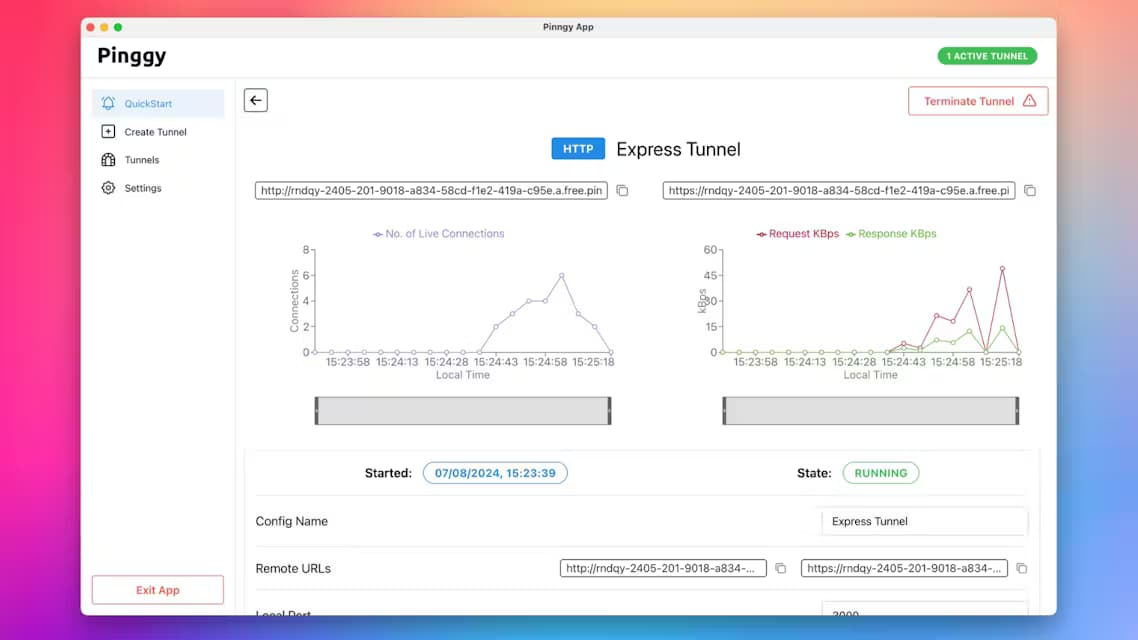Click the 1 Active Tunnel badge
Viewport: 1138px width, 640px height.
click(986, 56)
